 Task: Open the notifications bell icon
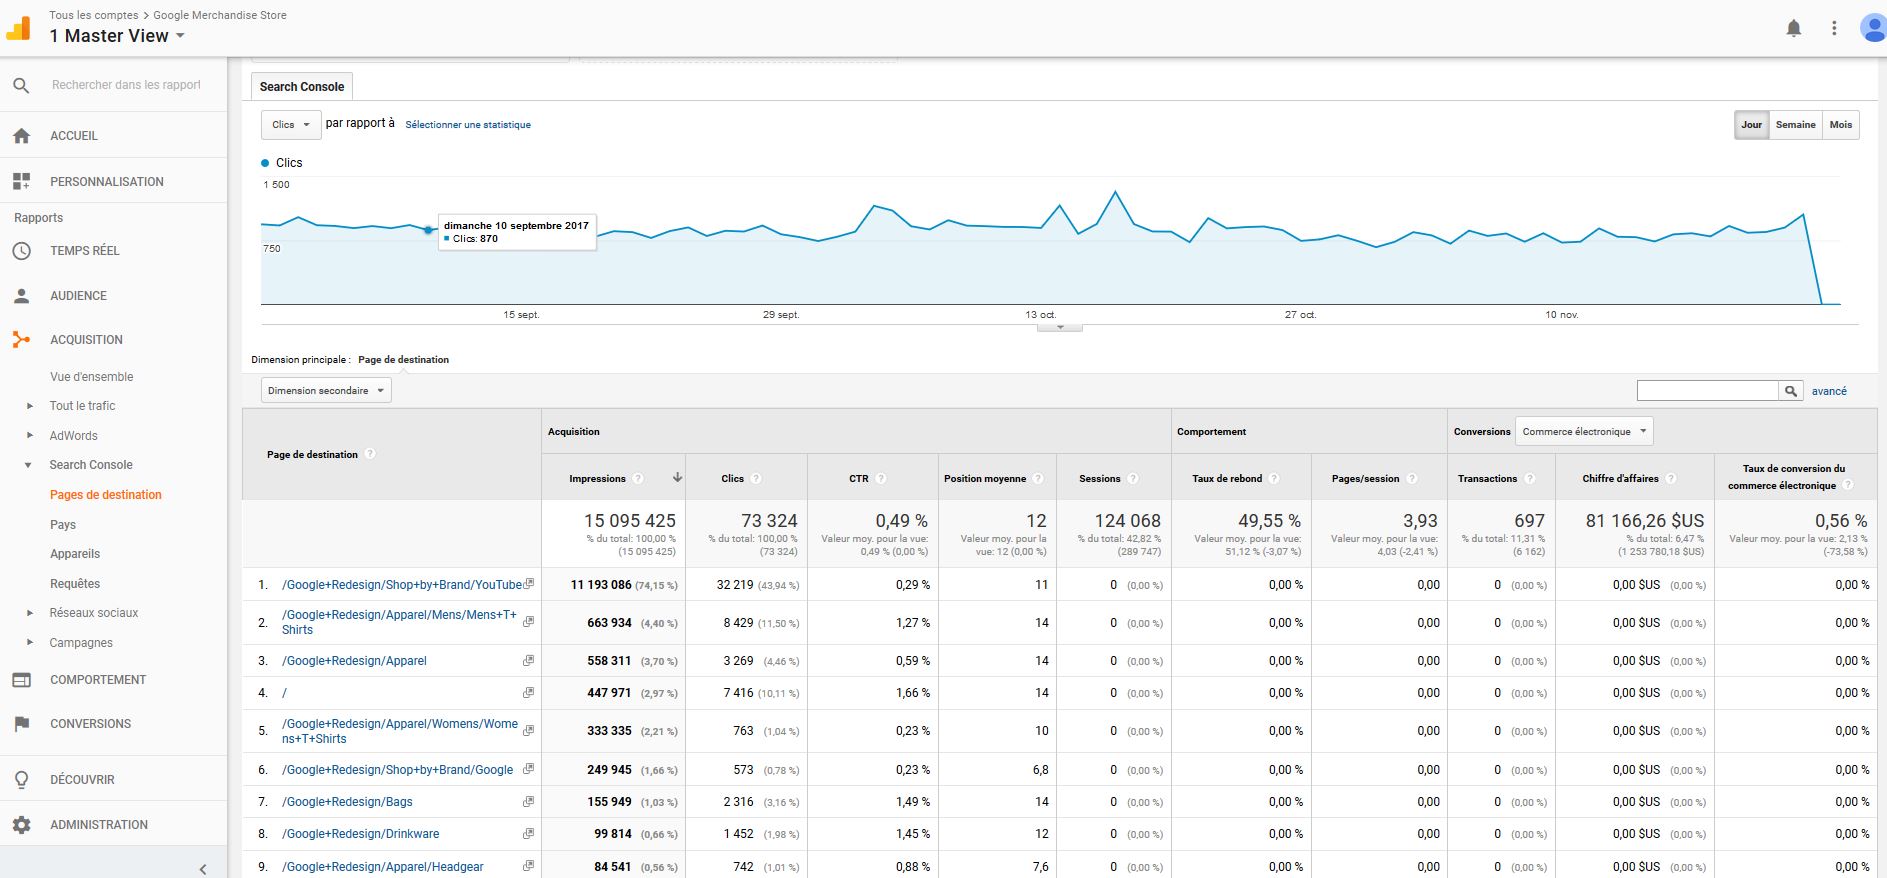tap(1794, 28)
